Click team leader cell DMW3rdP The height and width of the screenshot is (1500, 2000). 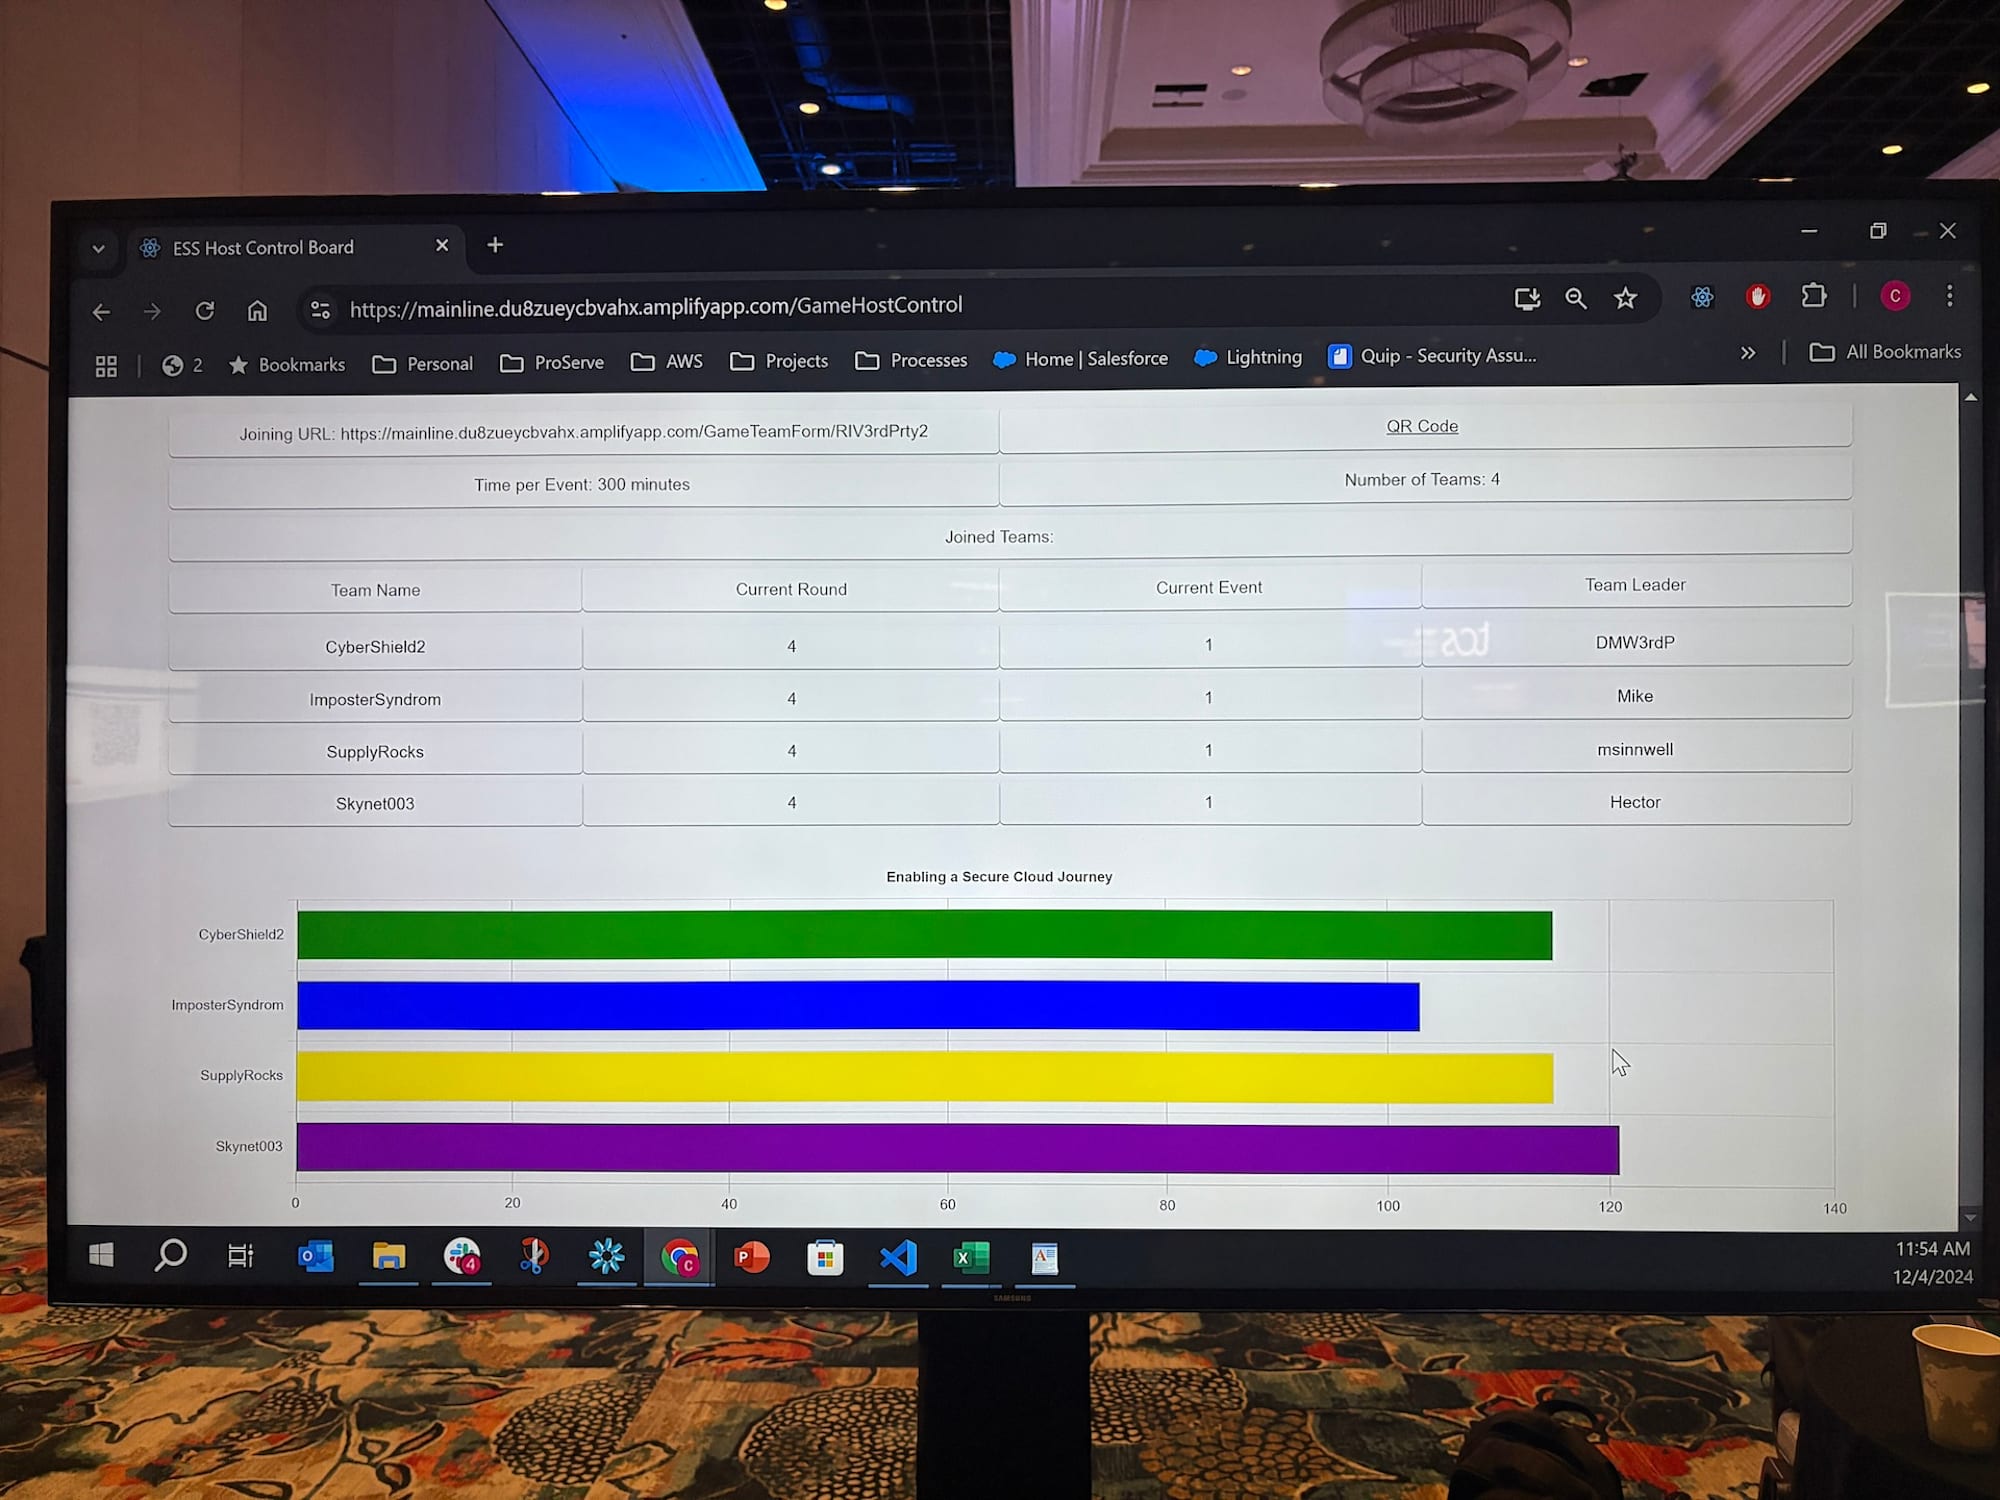[1635, 643]
